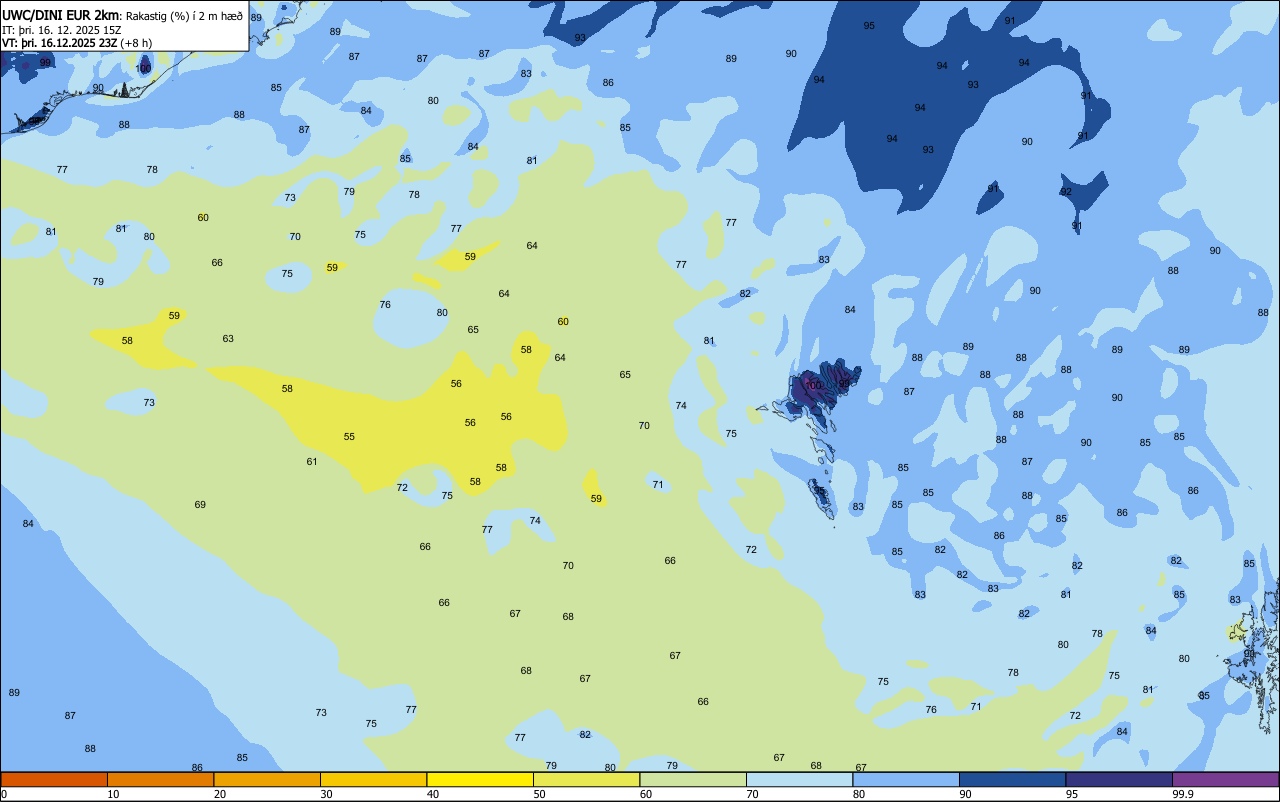Click the '99' humidity value on the map

(45, 63)
